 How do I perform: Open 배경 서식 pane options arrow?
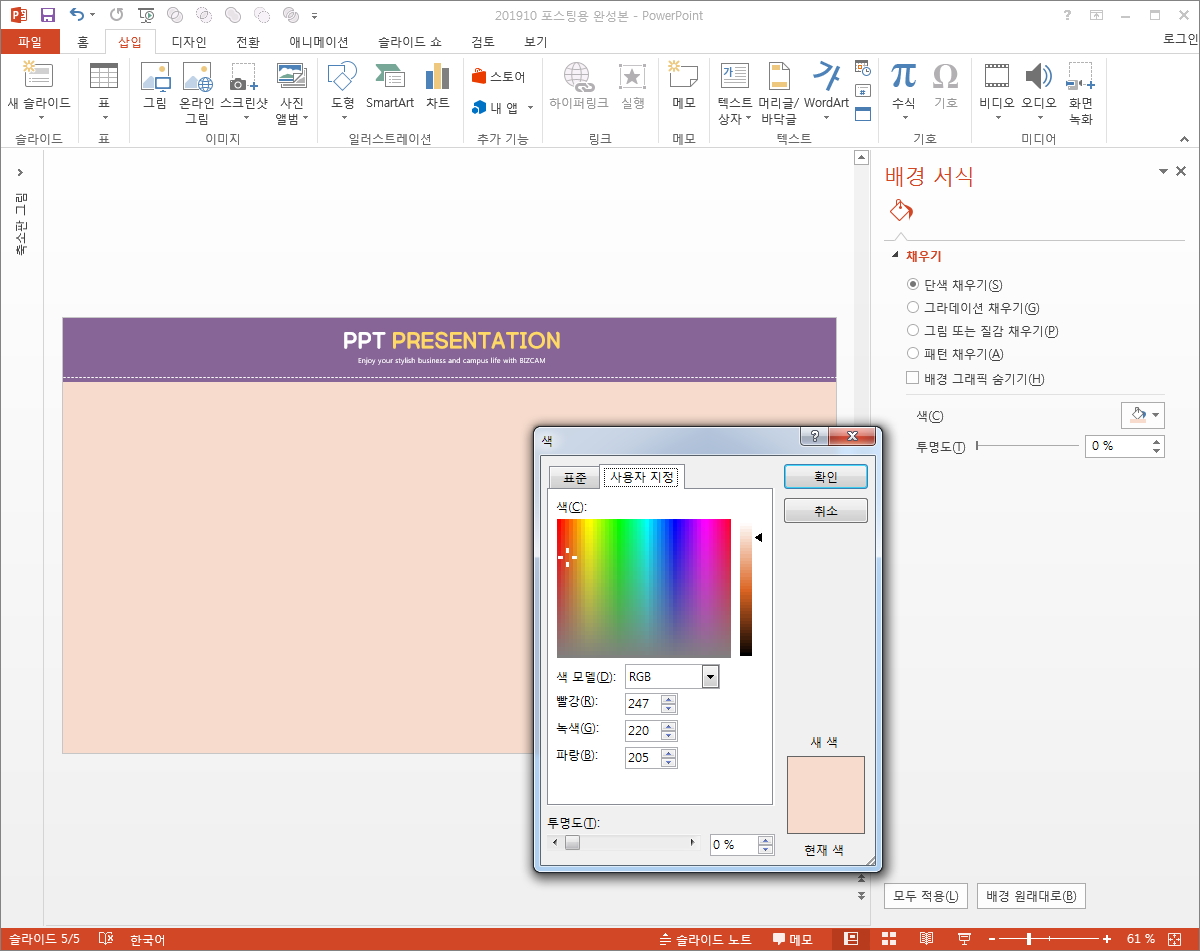point(1164,172)
